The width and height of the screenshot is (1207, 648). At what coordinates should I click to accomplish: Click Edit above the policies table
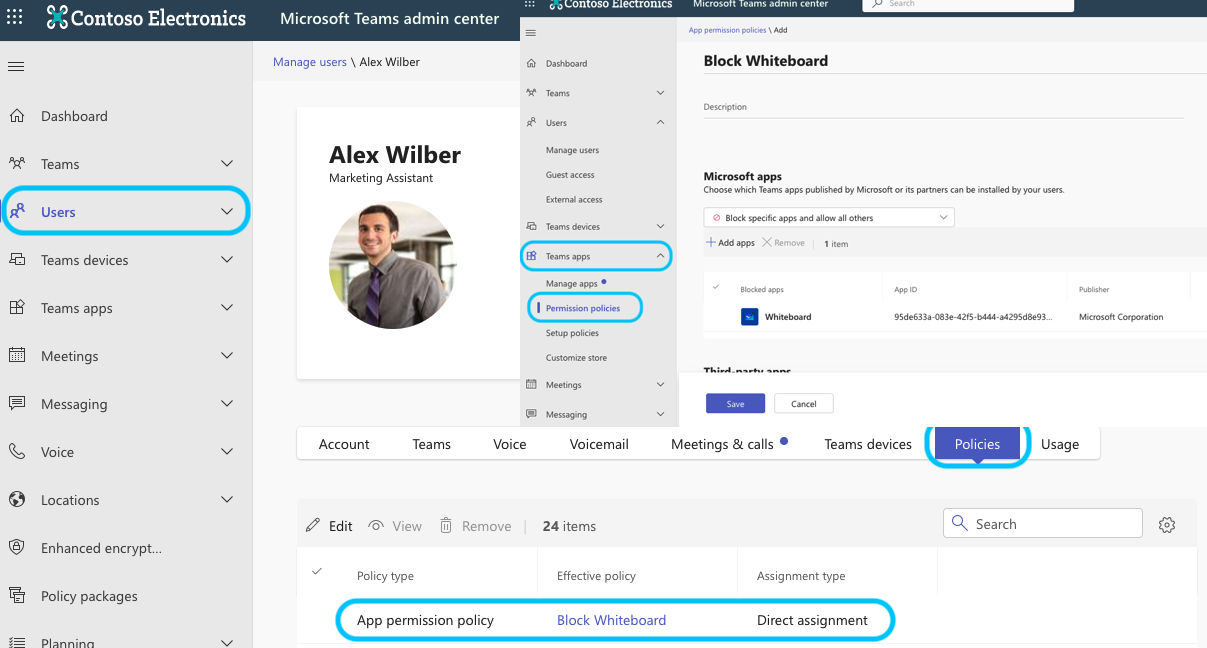point(330,526)
